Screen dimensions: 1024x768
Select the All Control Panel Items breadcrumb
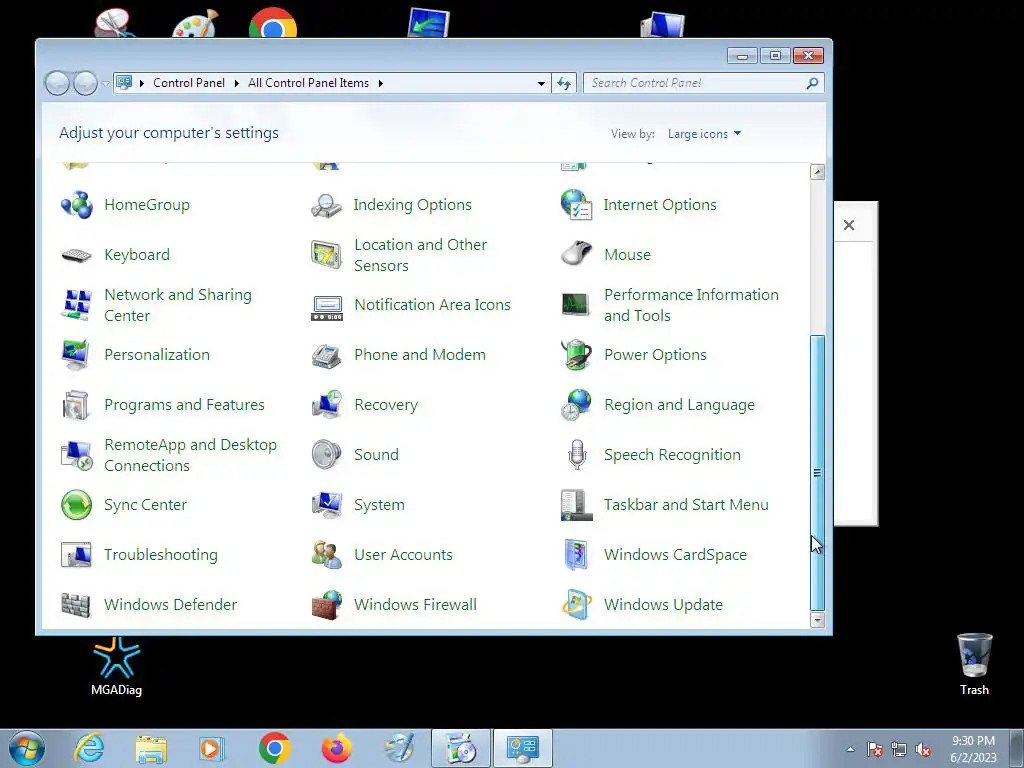click(308, 83)
